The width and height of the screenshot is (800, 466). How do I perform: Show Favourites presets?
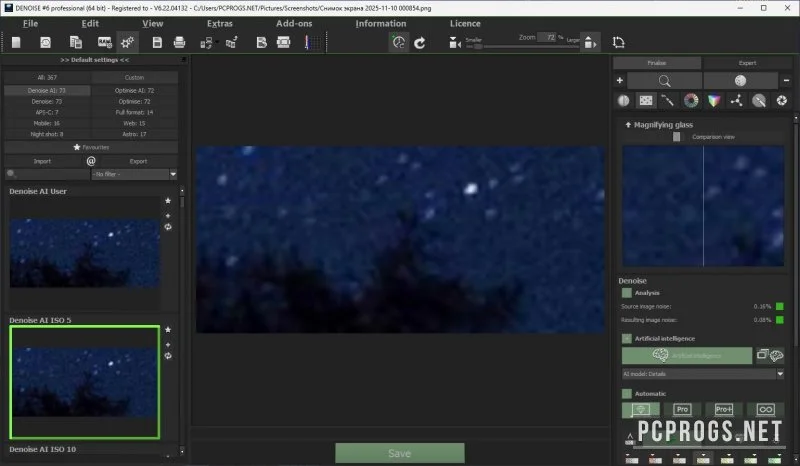[91, 147]
